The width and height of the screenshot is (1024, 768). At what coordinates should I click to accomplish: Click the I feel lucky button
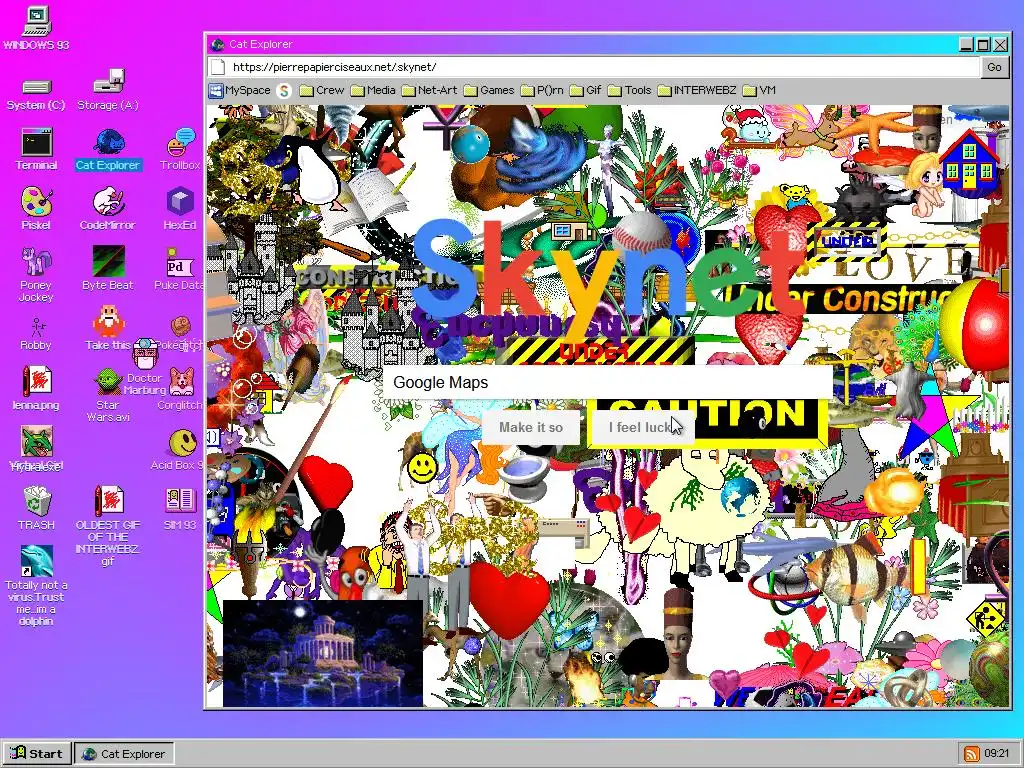641,427
